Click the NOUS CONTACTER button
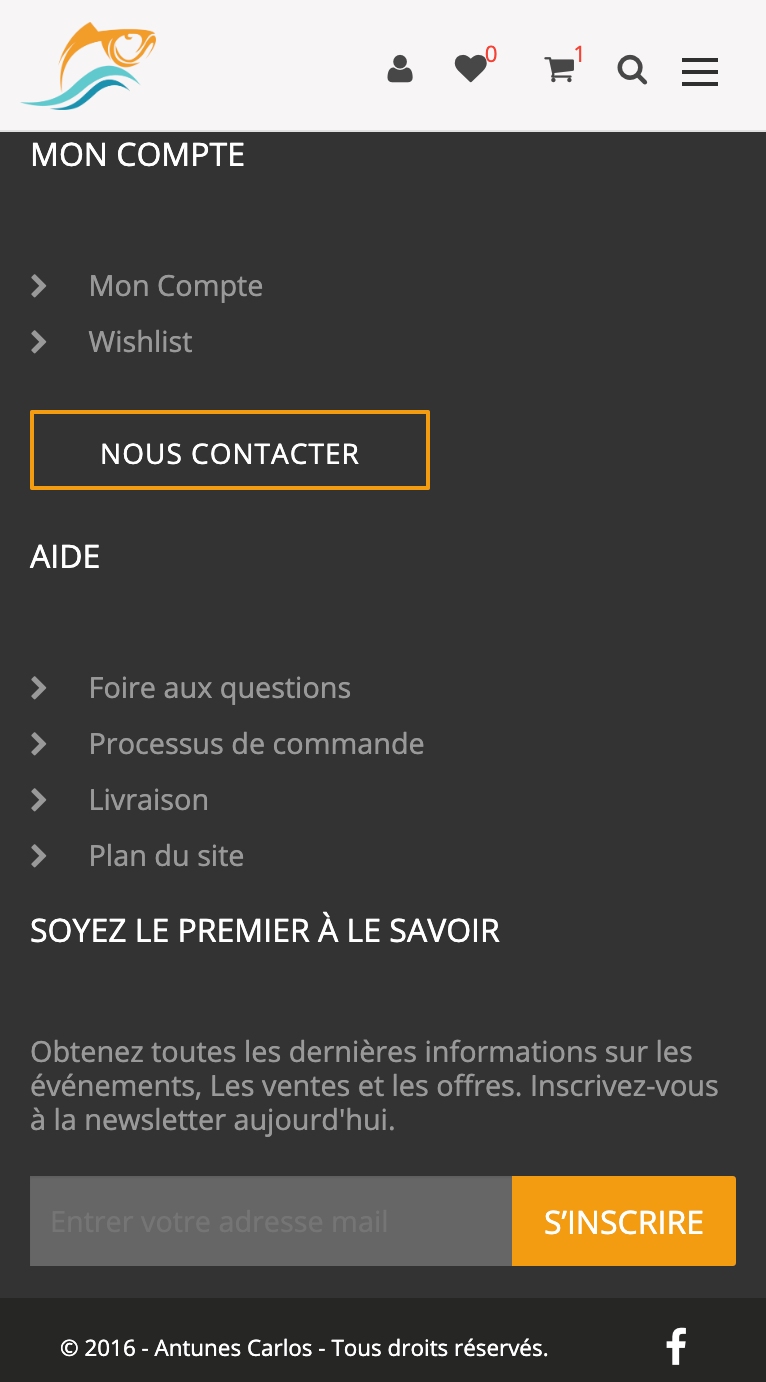 click(x=229, y=450)
